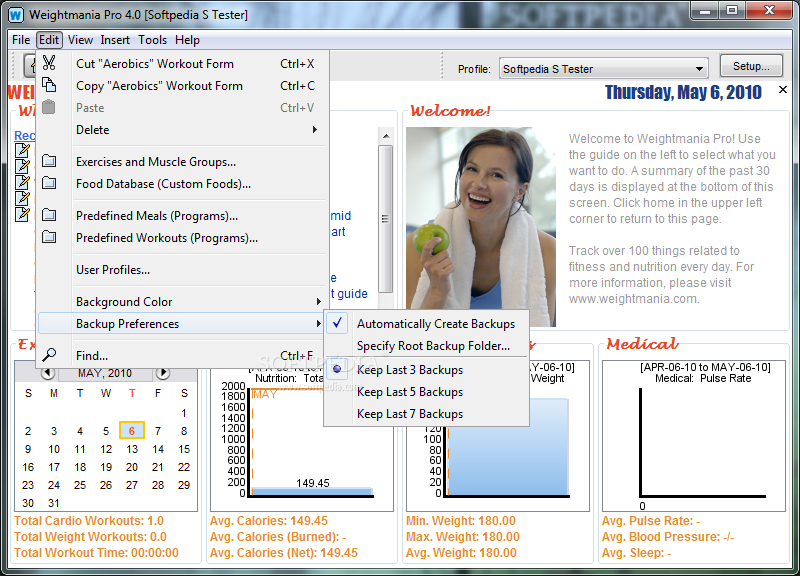Click the Medical Pulse Rate chart
This screenshot has width=800, height=576.
pyautogui.click(x=693, y=436)
